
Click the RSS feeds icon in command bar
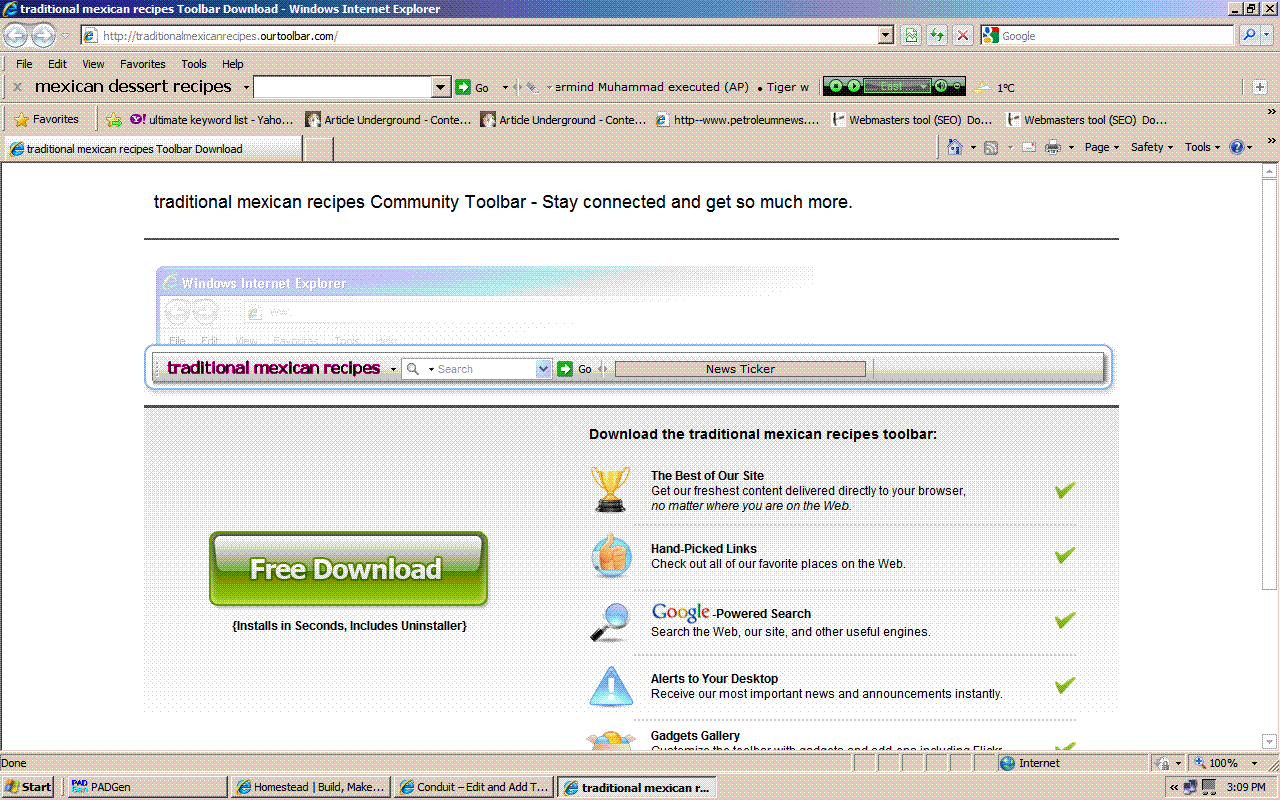(x=991, y=147)
